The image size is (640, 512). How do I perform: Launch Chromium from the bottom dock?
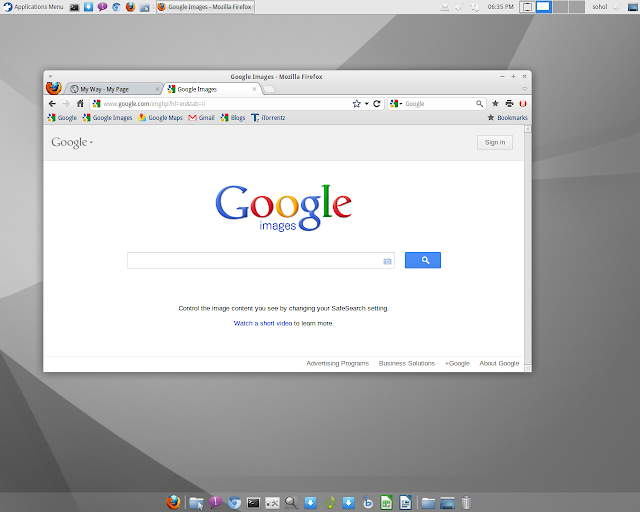click(x=234, y=503)
